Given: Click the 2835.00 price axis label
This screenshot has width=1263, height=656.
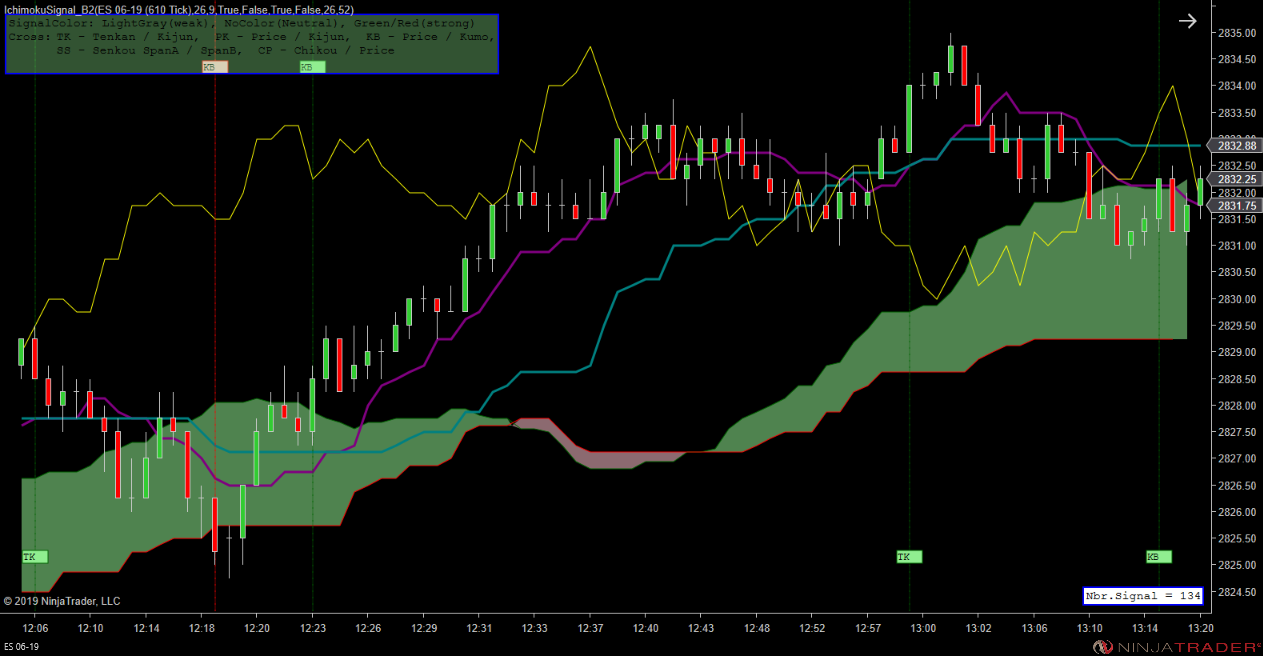Looking at the screenshot, I should (1238, 33).
